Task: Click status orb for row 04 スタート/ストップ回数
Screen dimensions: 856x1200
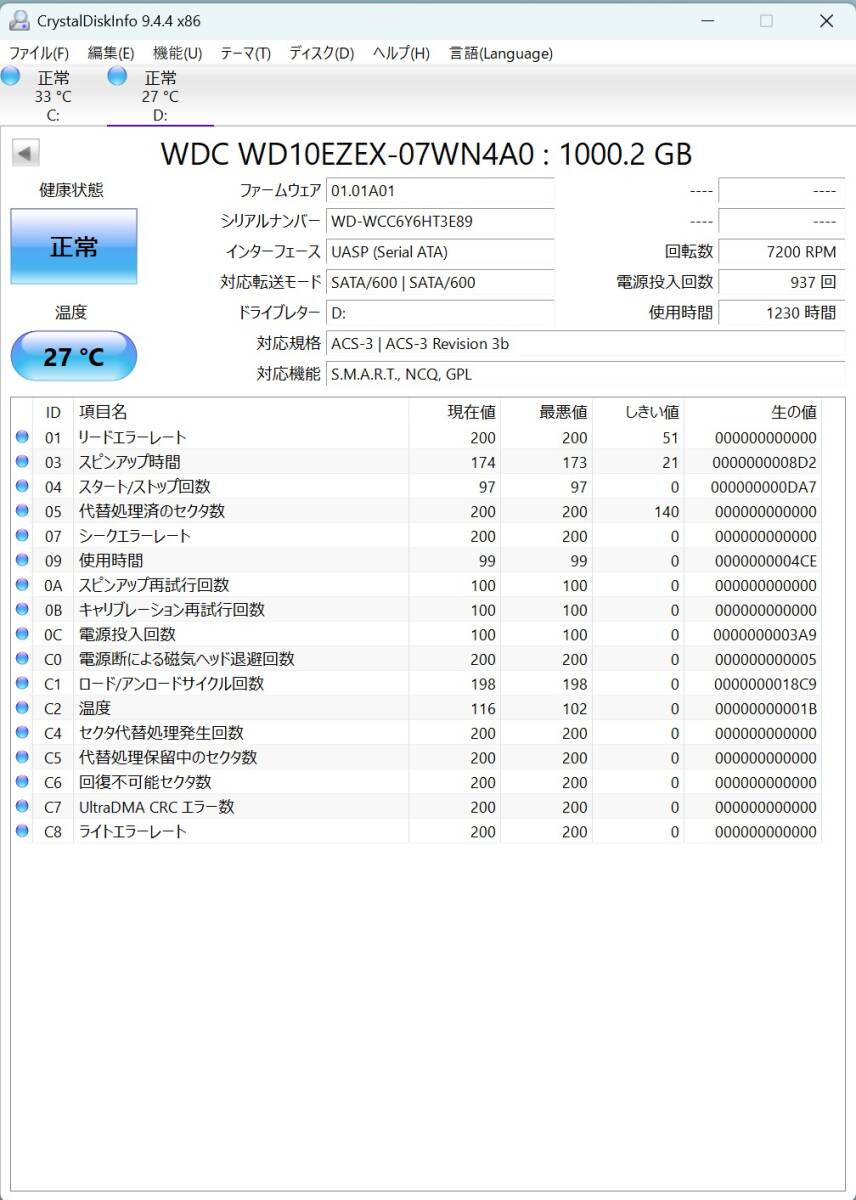Action: [x=22, y=487]
